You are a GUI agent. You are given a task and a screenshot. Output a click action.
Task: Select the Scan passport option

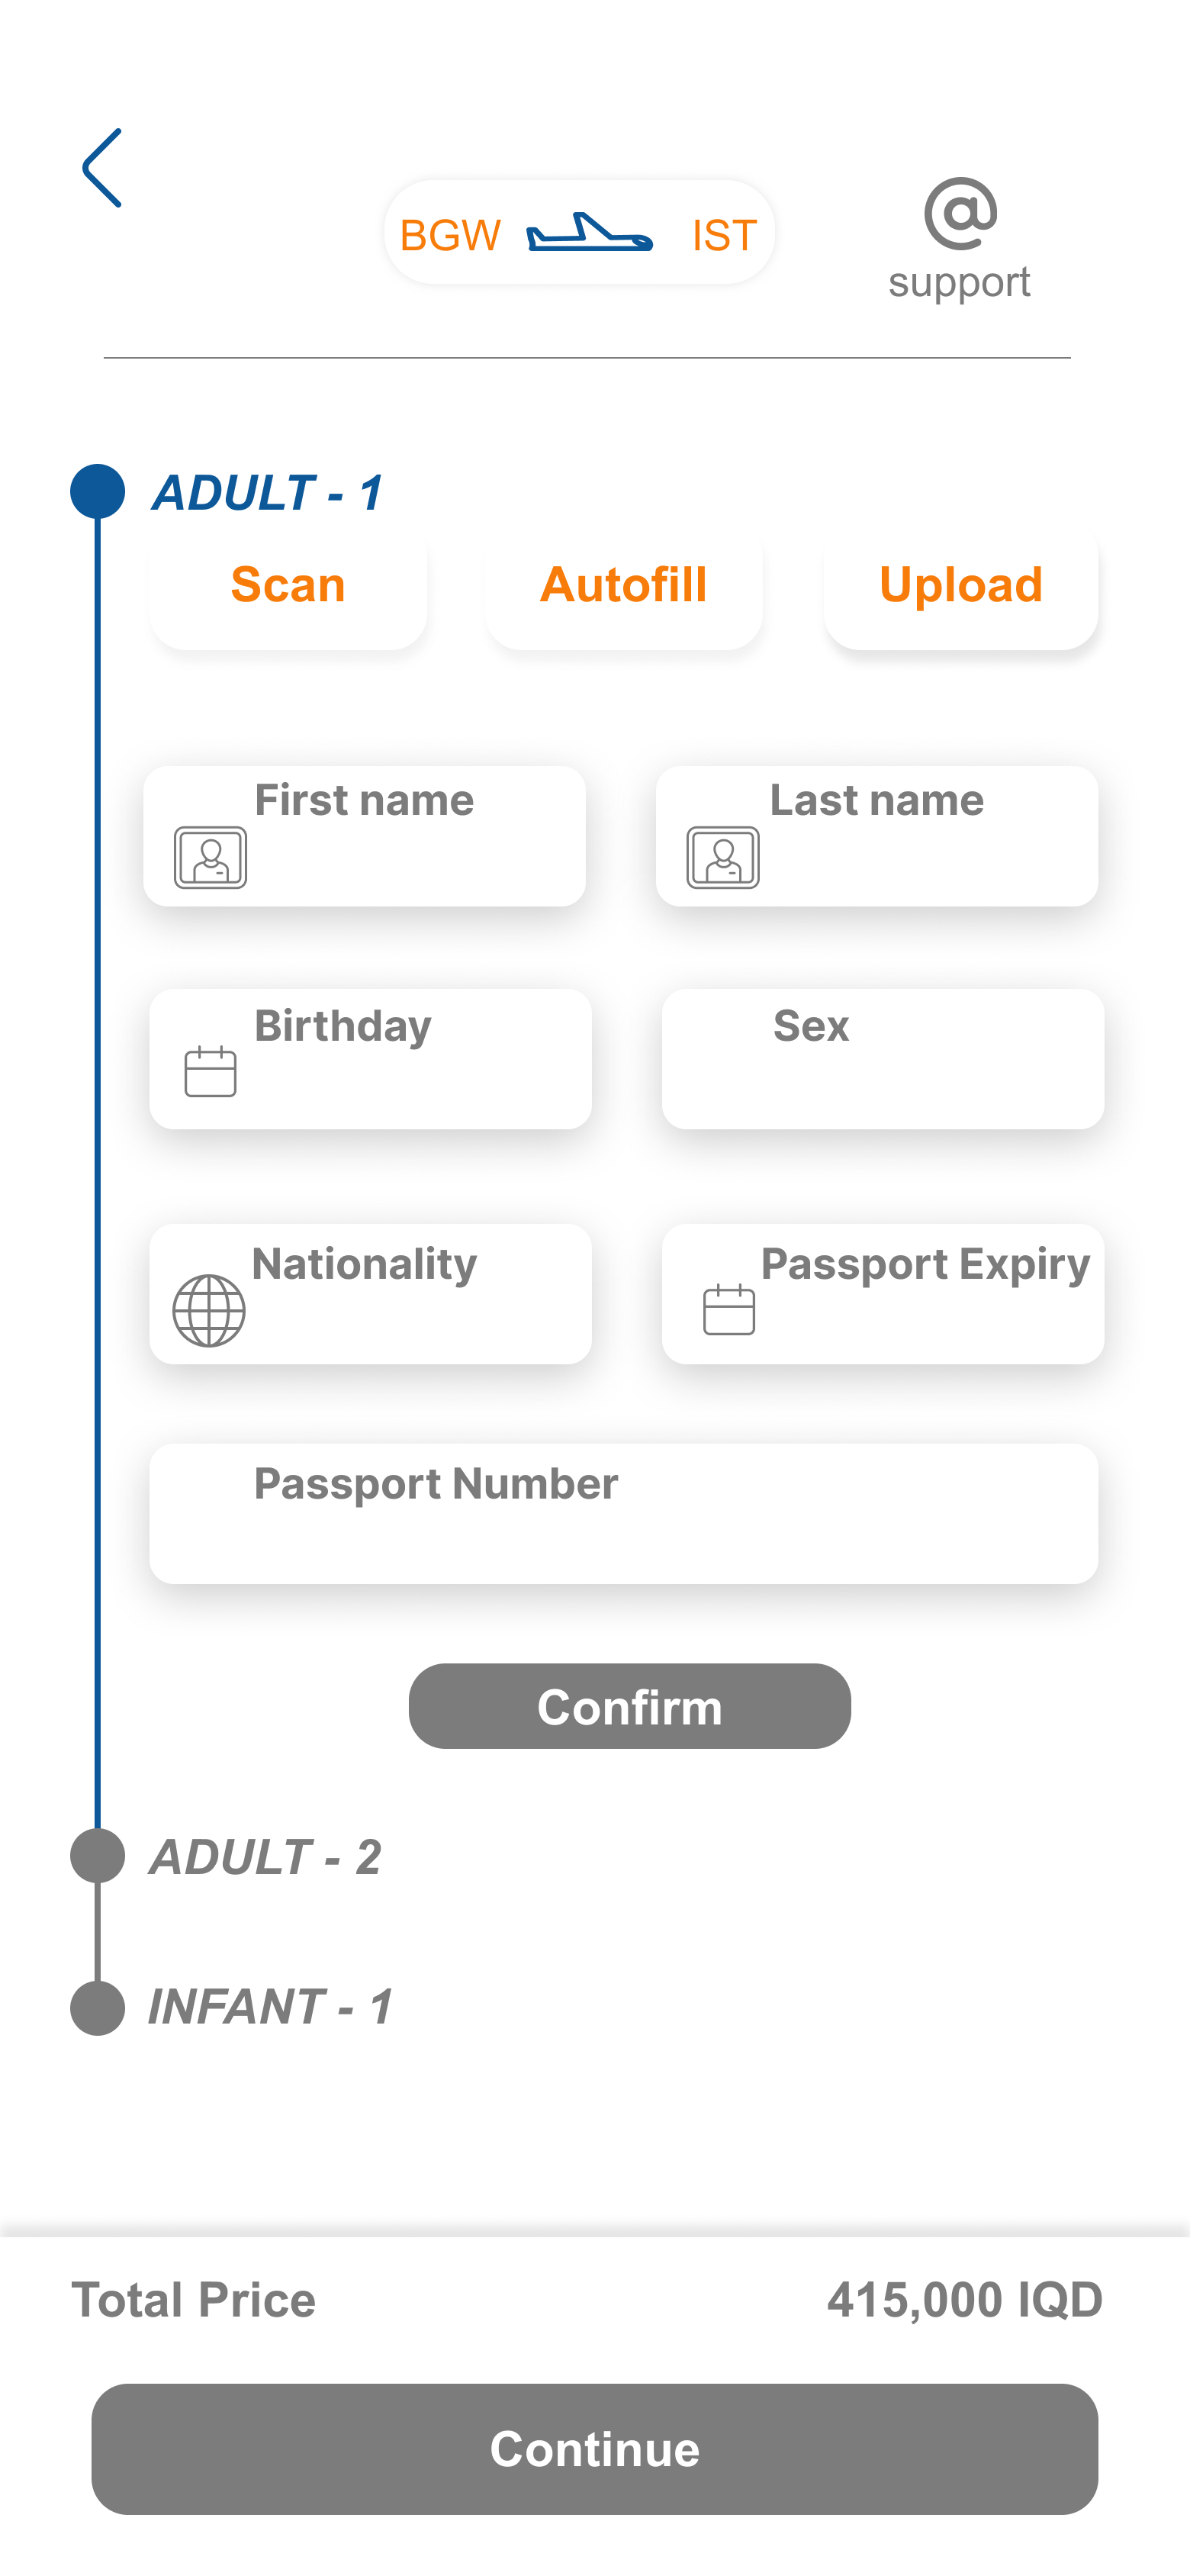[288, 586]
